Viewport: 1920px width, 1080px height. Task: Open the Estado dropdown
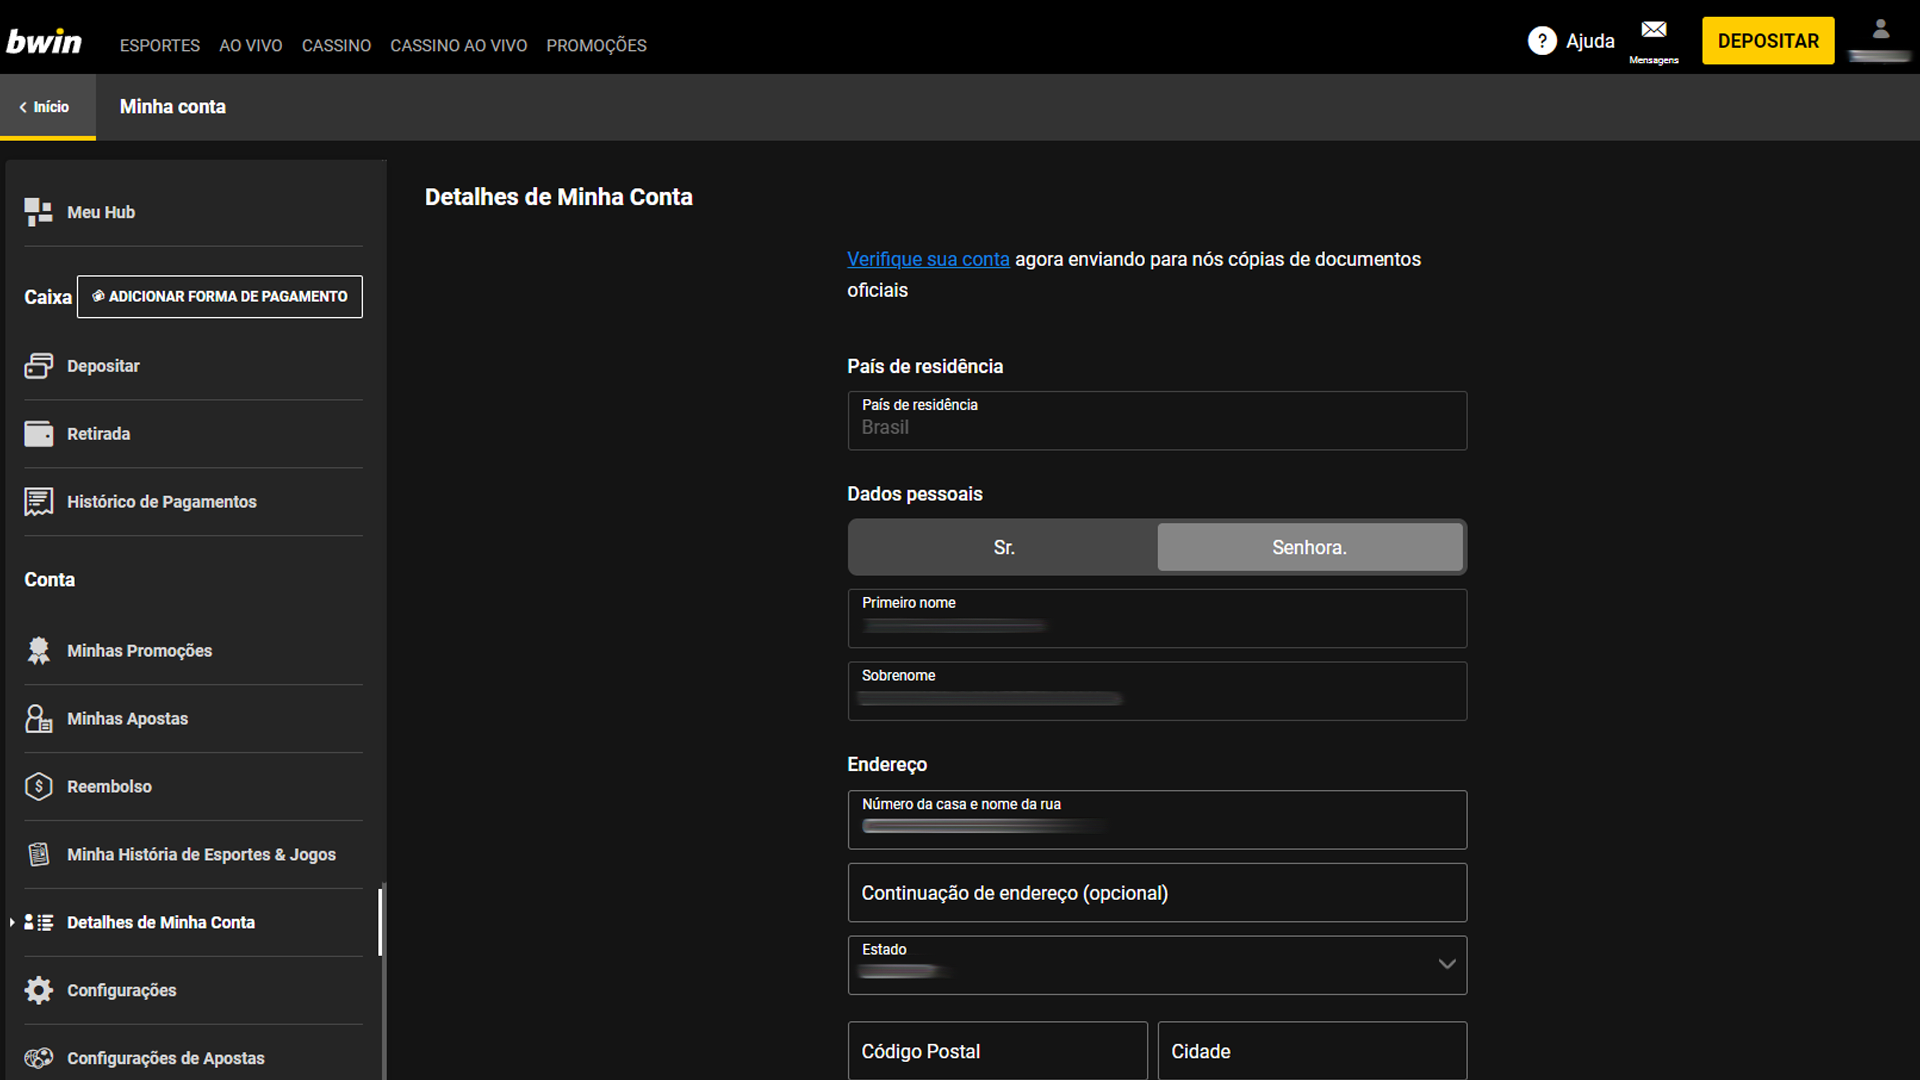[x=1157, y=965]
